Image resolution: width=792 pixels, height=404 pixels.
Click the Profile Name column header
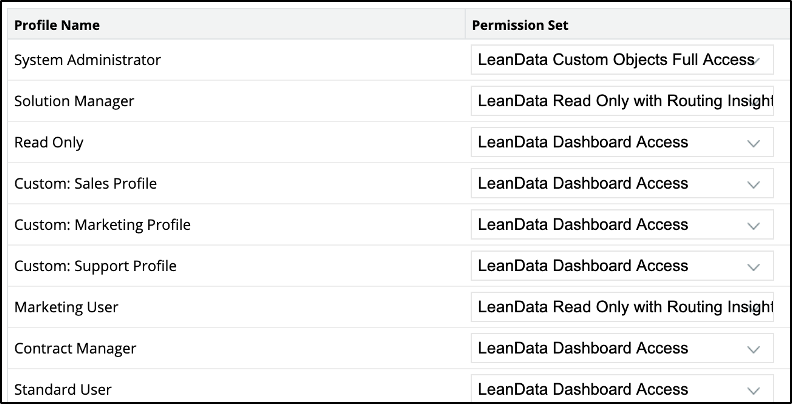[57, 24]
